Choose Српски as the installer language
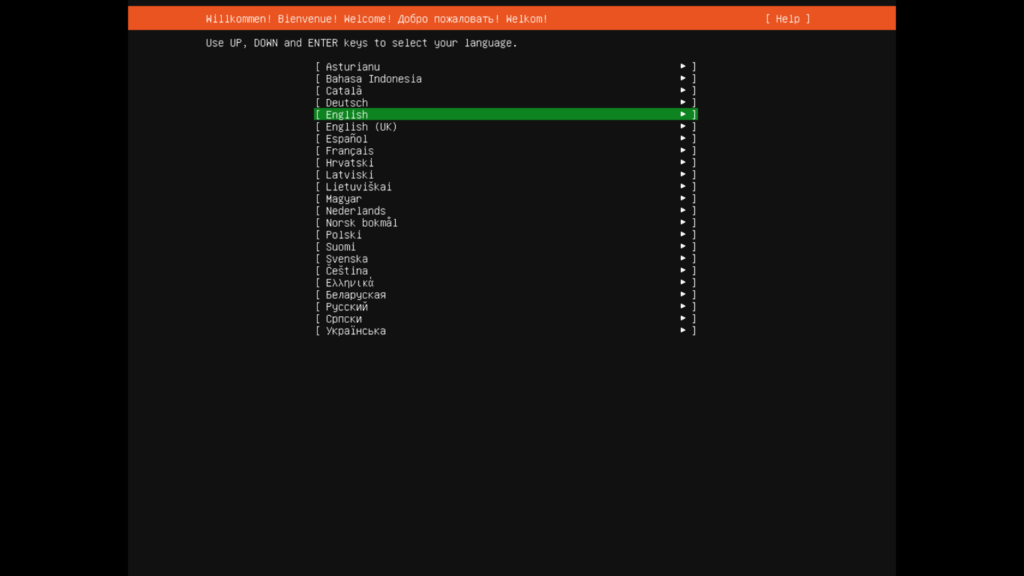 tap(505, 319)
